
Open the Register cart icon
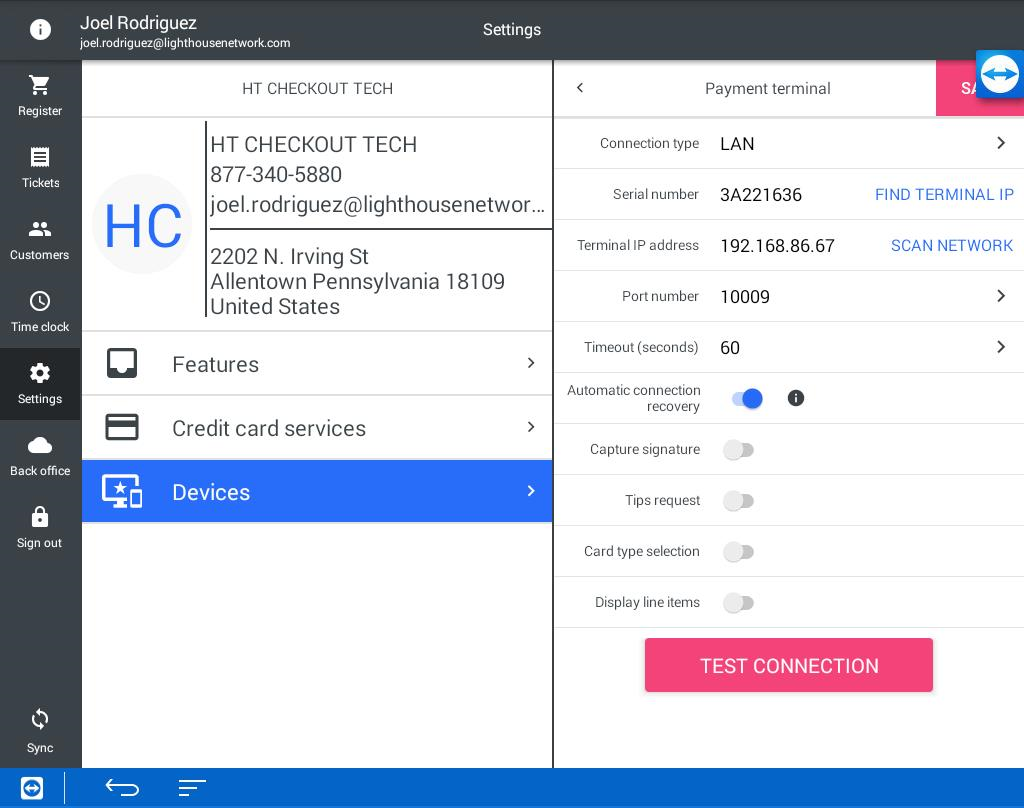pyautogui.click(x=40, y=86)
